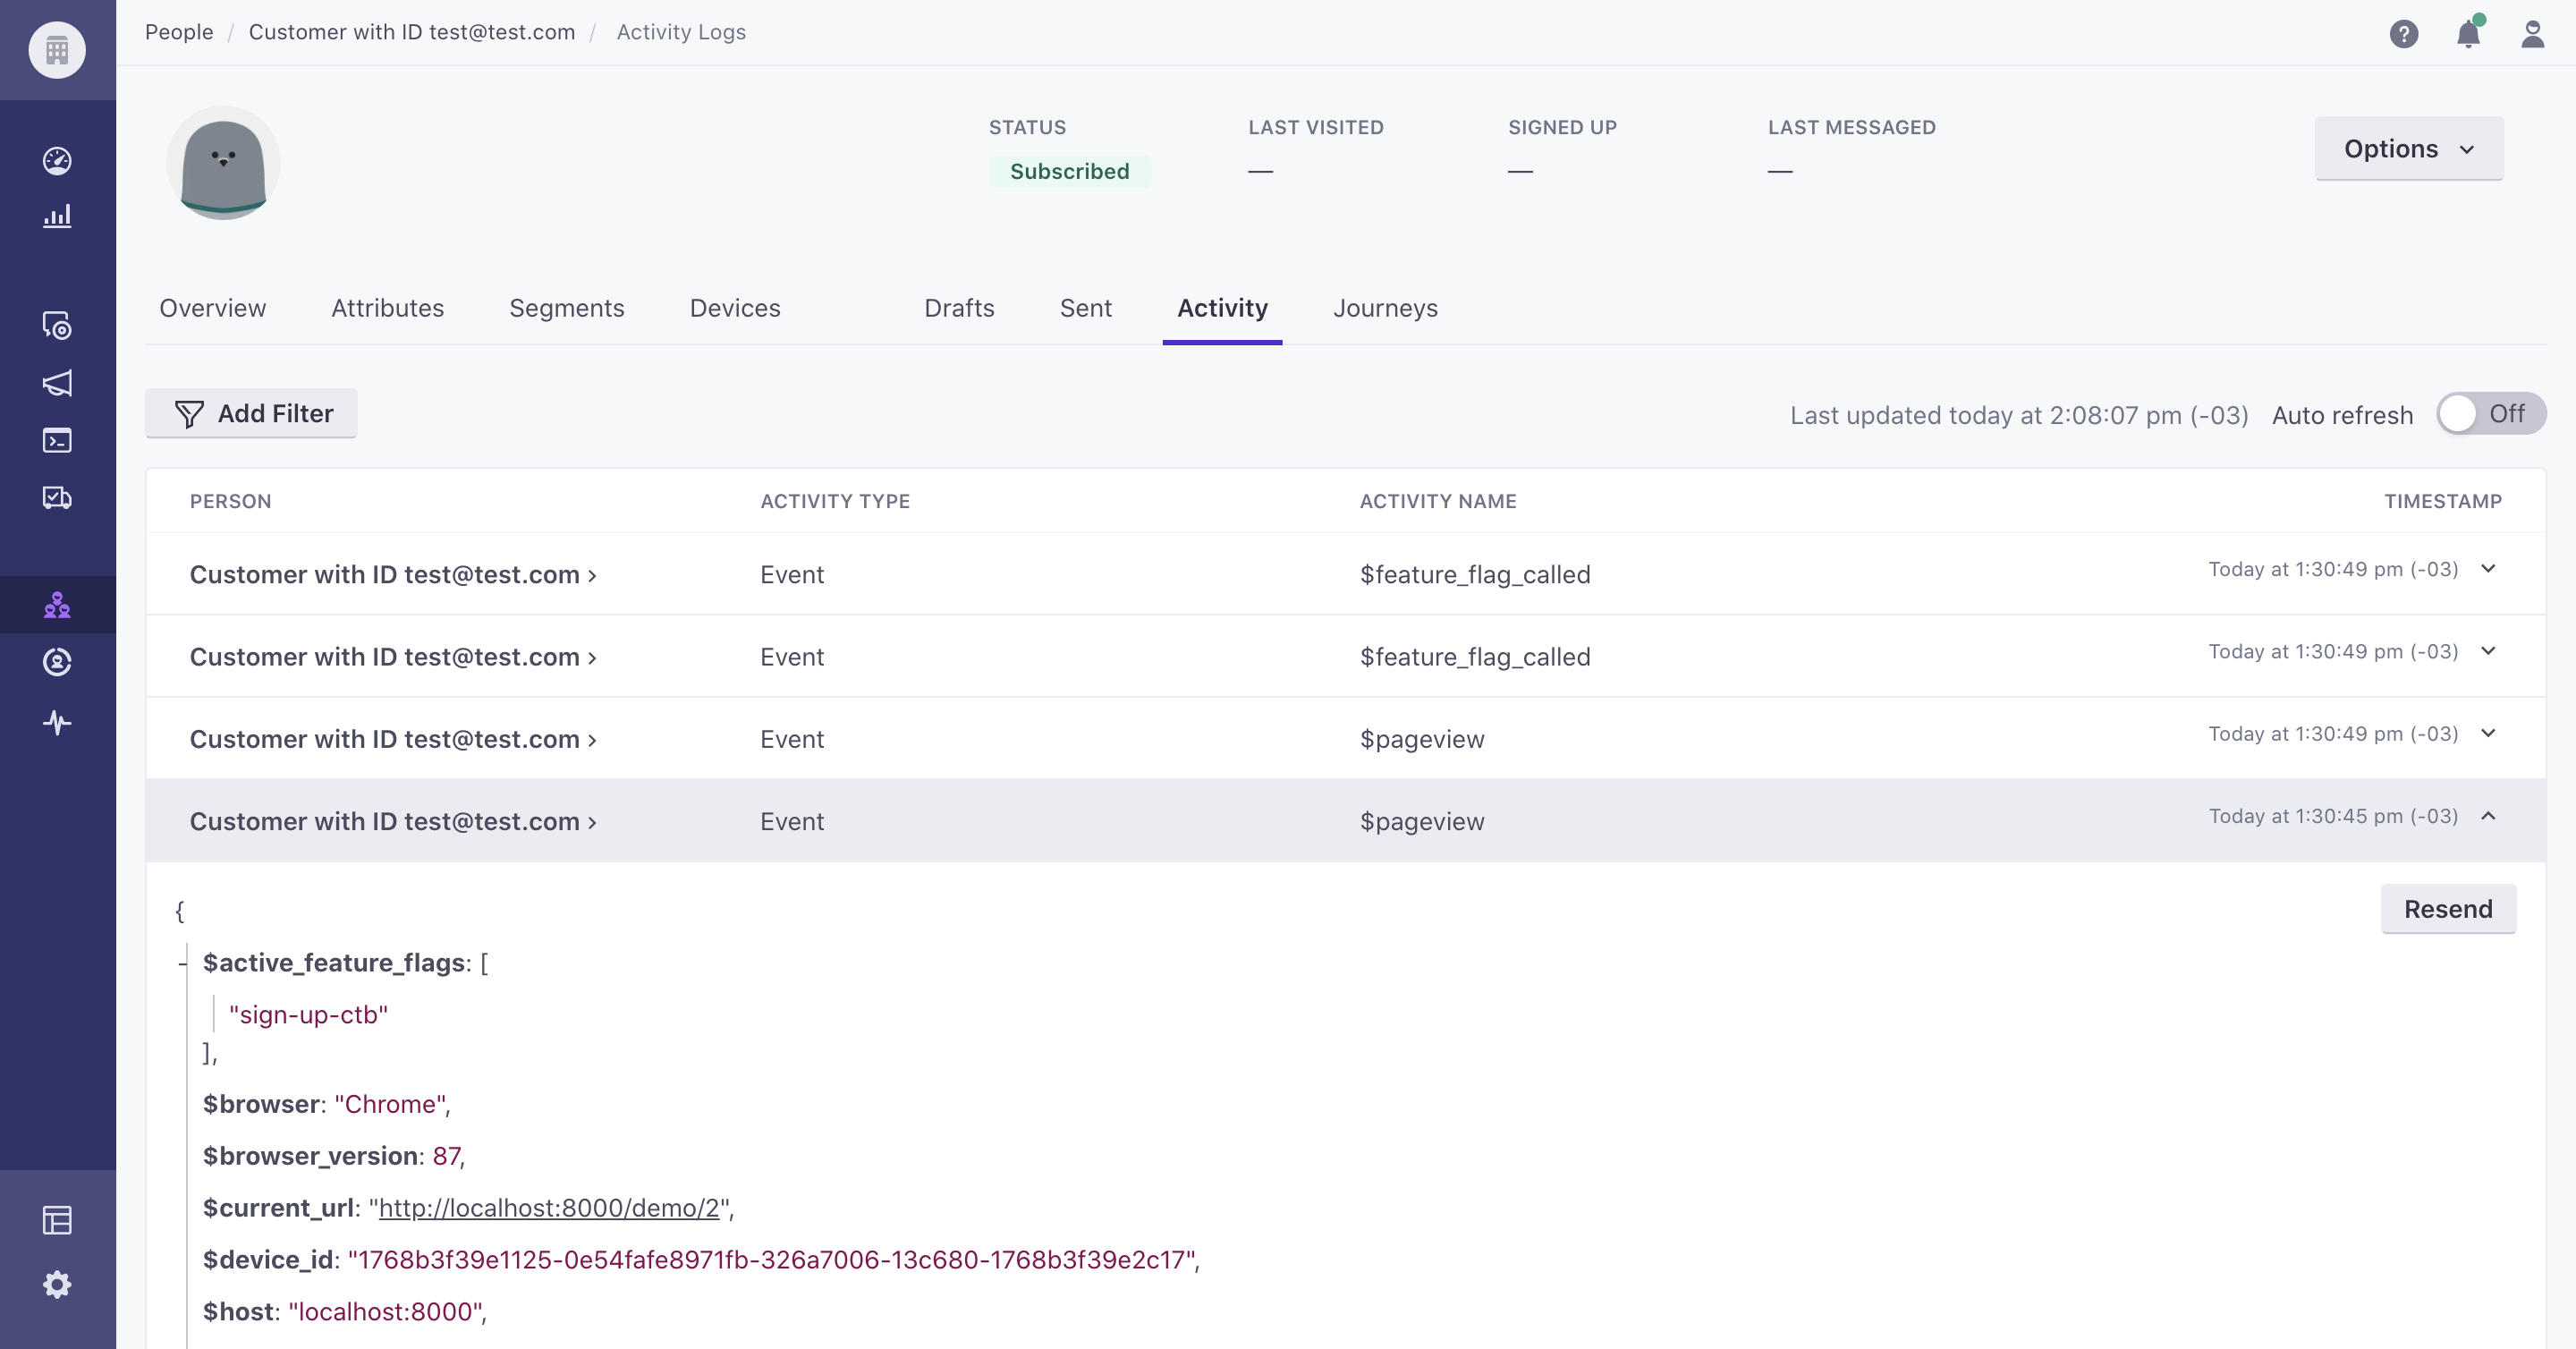Open the dashboard gauge icon in sidebar

tap(57, 160)
